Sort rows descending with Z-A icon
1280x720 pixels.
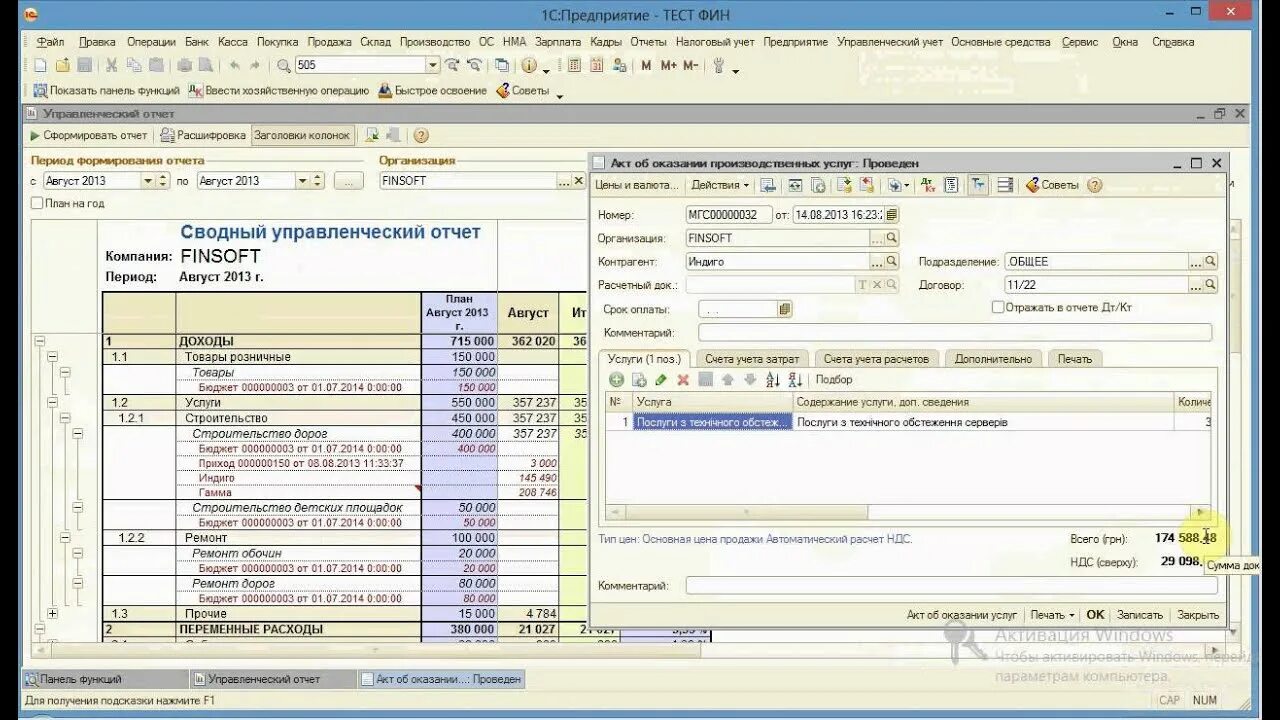[795, 380]
